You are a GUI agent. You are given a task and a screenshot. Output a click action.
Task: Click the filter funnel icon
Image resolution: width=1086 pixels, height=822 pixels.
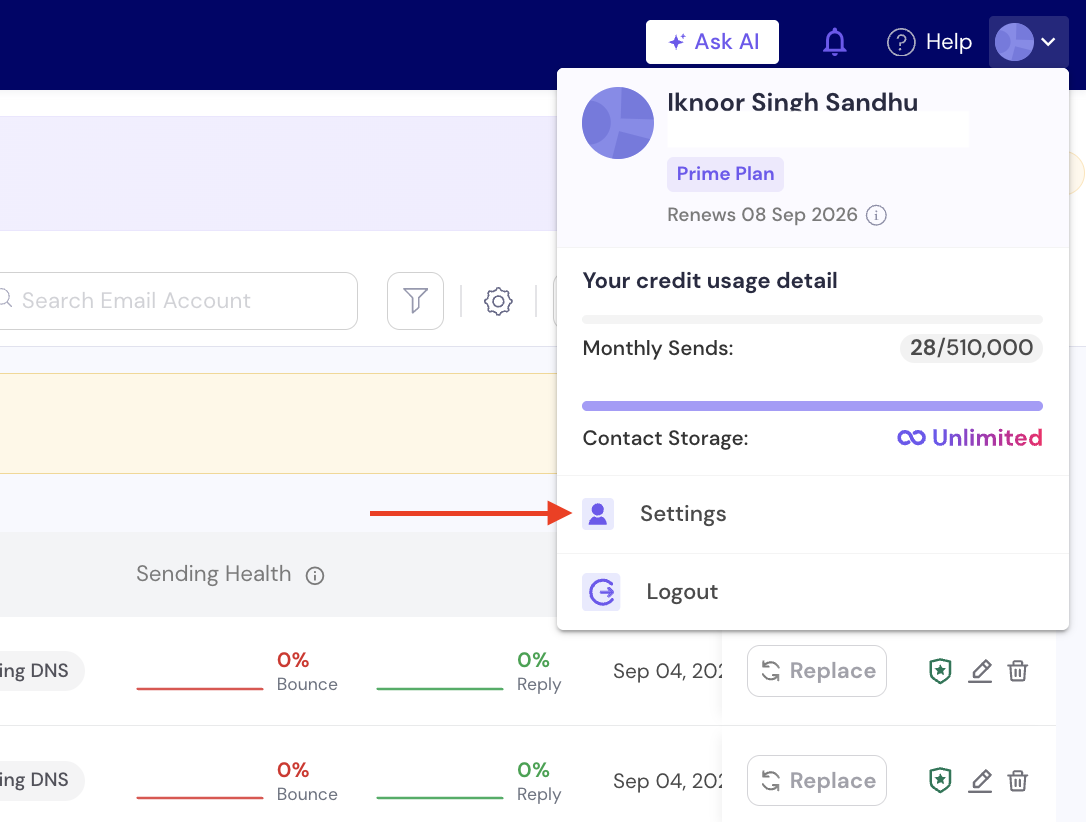[416, 301]
